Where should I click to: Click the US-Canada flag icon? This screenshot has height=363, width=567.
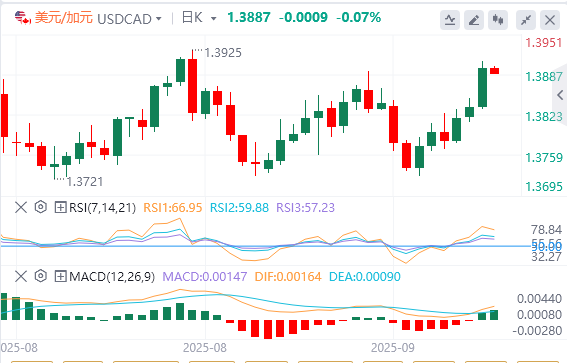pyautogui.click(x=23, y=18)
